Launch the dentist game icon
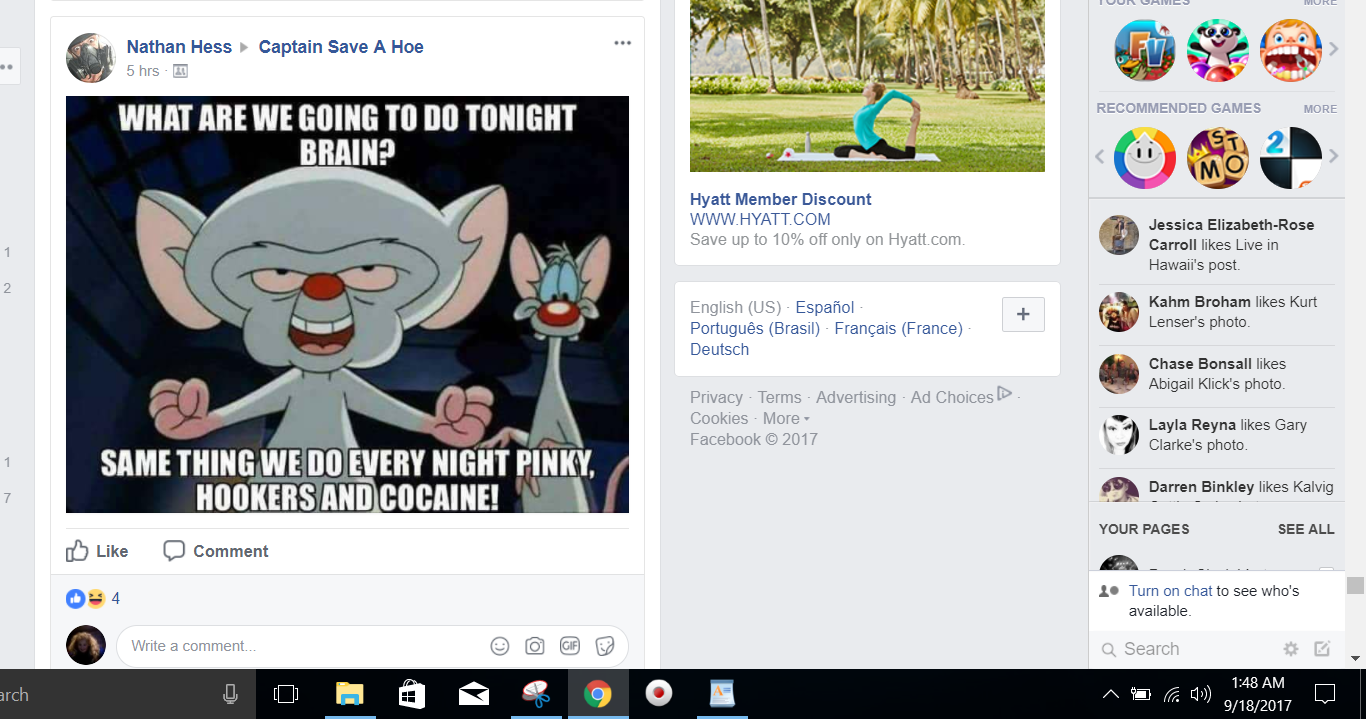The width and height of the screenshot is (1366, 719). pyautogui.click(x=1291, y=50)
